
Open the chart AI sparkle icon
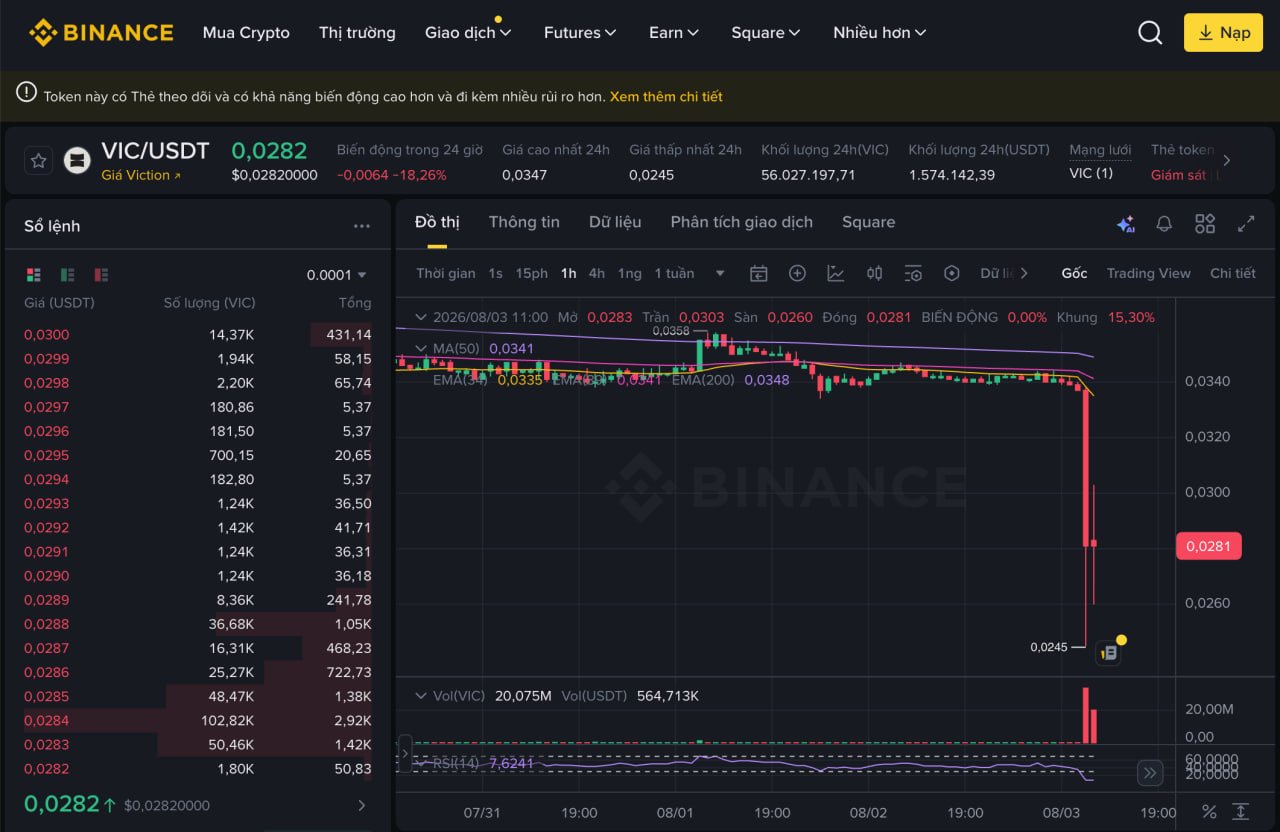[1125, 224]
